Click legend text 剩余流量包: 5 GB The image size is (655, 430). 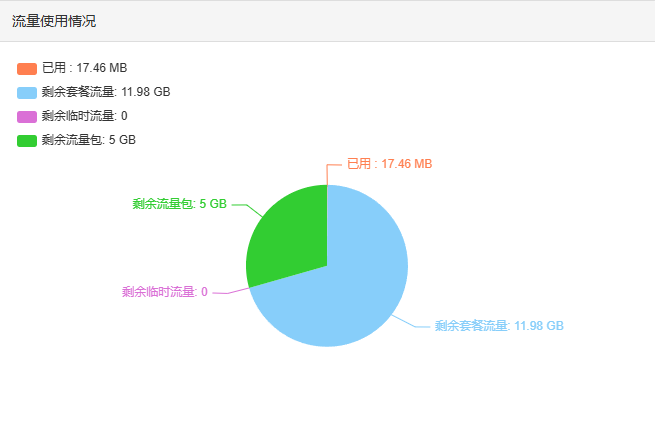[89, 140]
